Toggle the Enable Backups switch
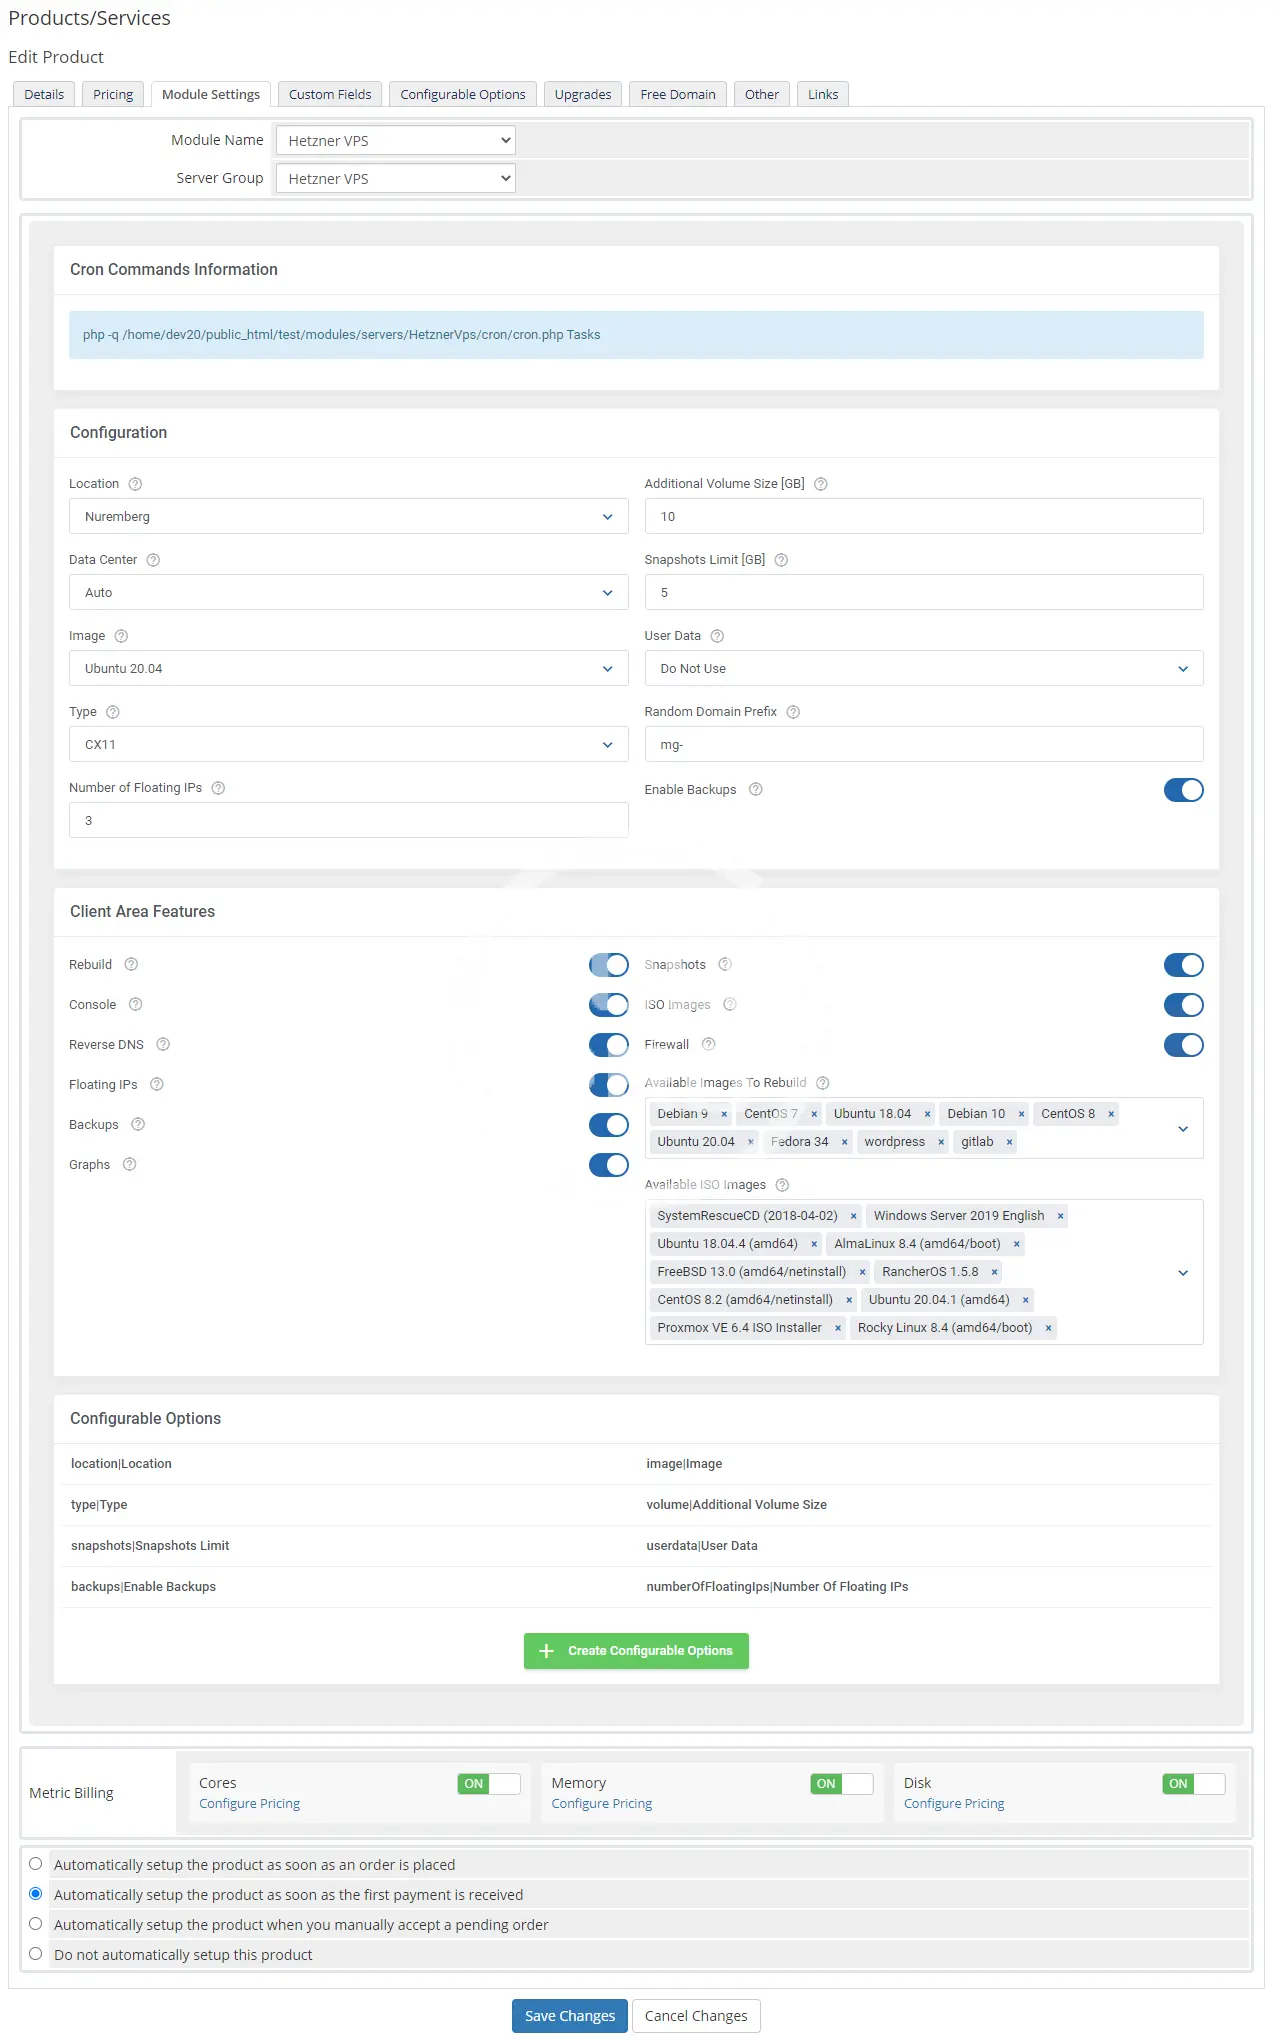This screenshot has height=2041, width=1275. (x=1183, y=790)
